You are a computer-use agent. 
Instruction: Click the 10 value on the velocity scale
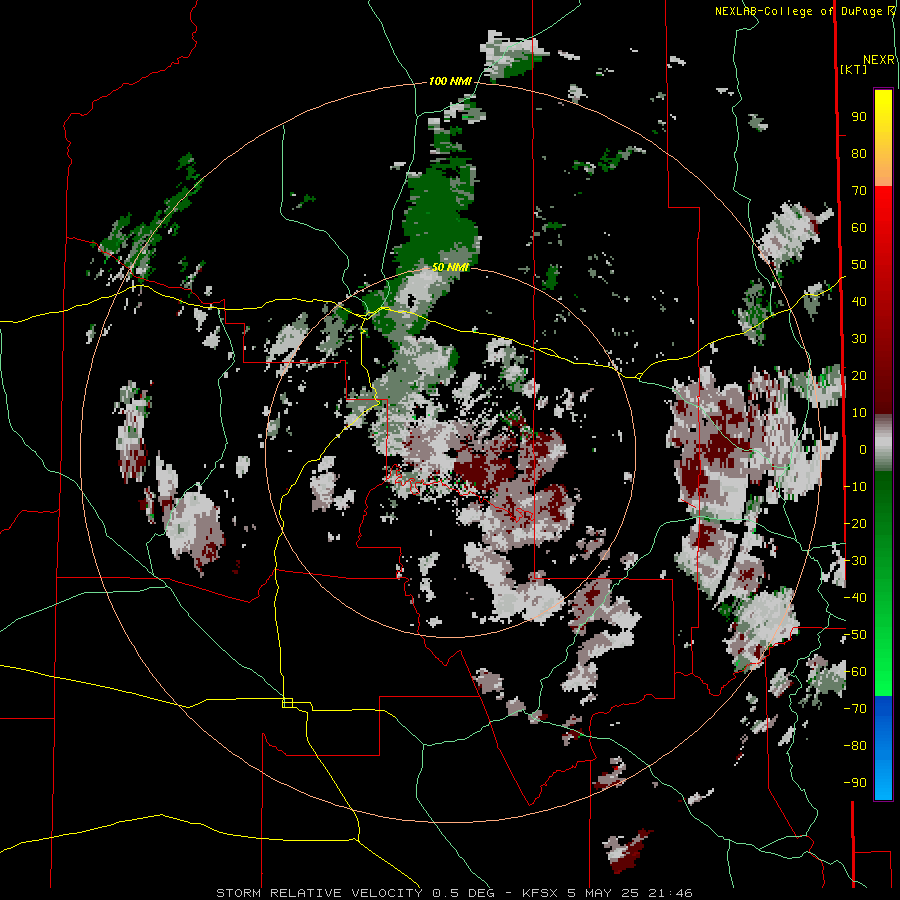pyautogui.click(x=859, y=413)
